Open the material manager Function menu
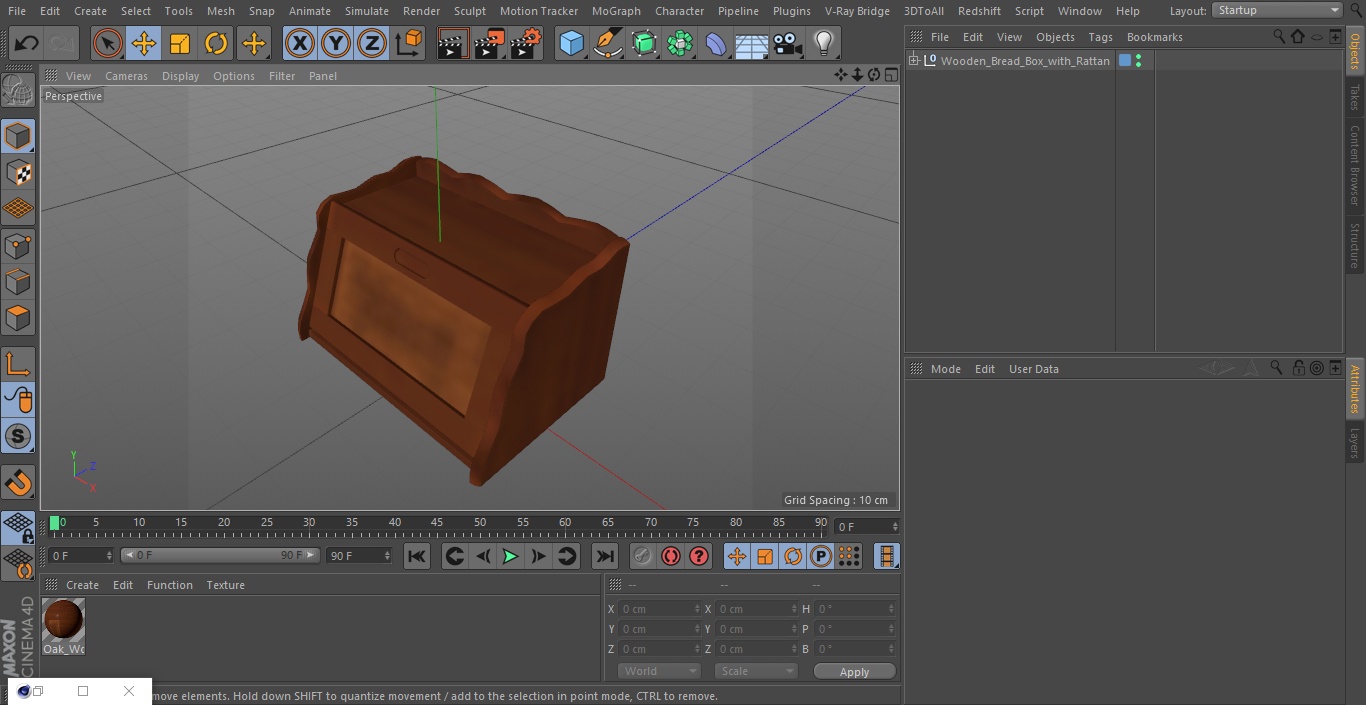Viewport: 1366px width, 705px height. point(170,585)
